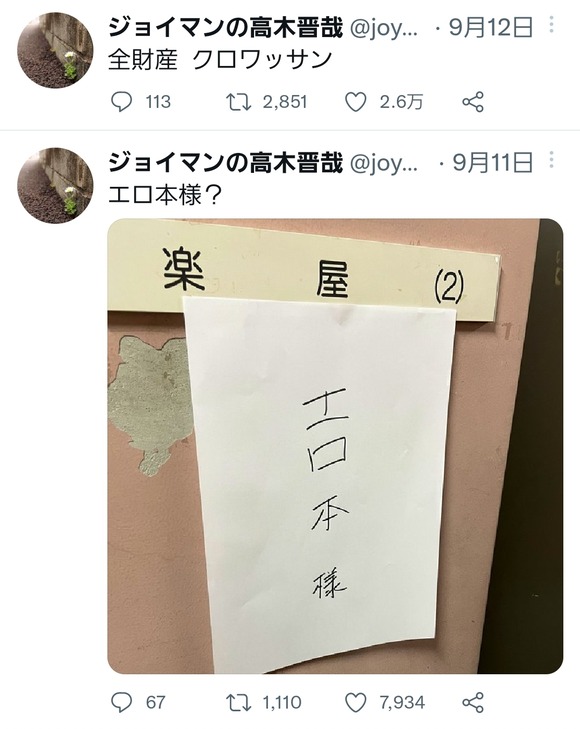Open the 9月12日 timestamp link
Screen dimensions: 580x729
pyautogui.click(x=491, y=27)
